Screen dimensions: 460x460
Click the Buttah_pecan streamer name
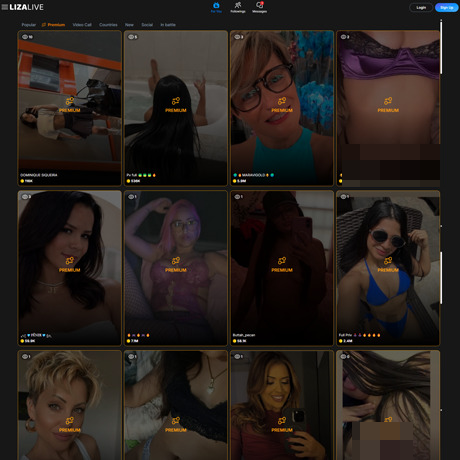244,335
